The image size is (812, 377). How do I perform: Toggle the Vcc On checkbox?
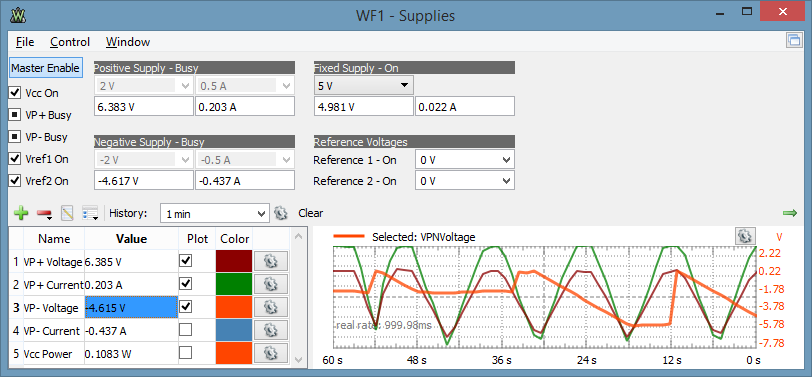(15, 93)
